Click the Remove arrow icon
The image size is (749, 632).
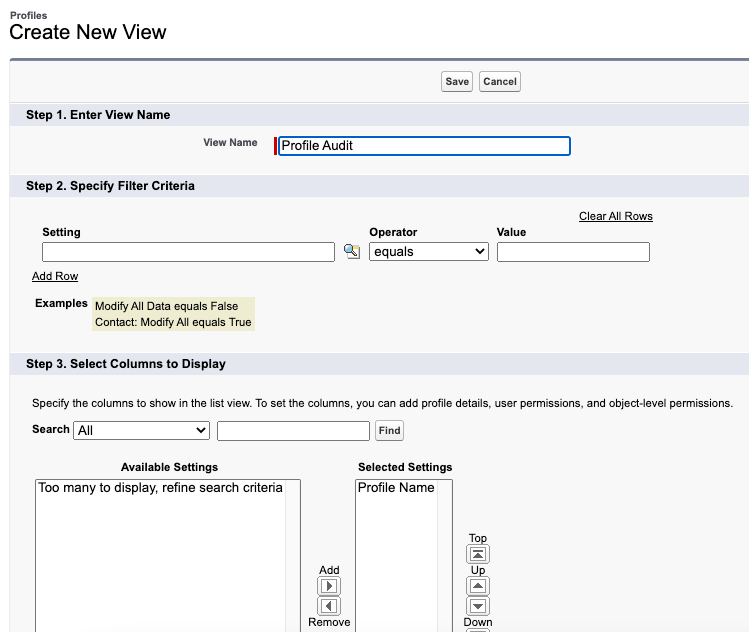[x=329, y=606]
